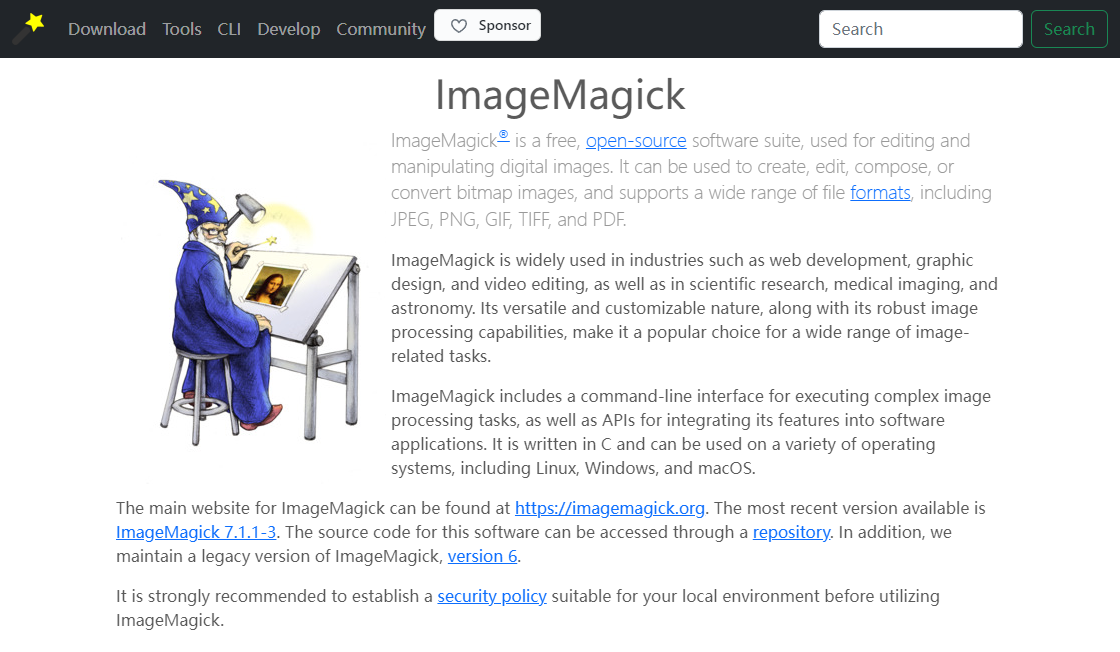Click the ImageMagick page heading
Image resolution: width=1120 pixels, height=652 pixels.
pyautogui.click(x=560, y=96)
